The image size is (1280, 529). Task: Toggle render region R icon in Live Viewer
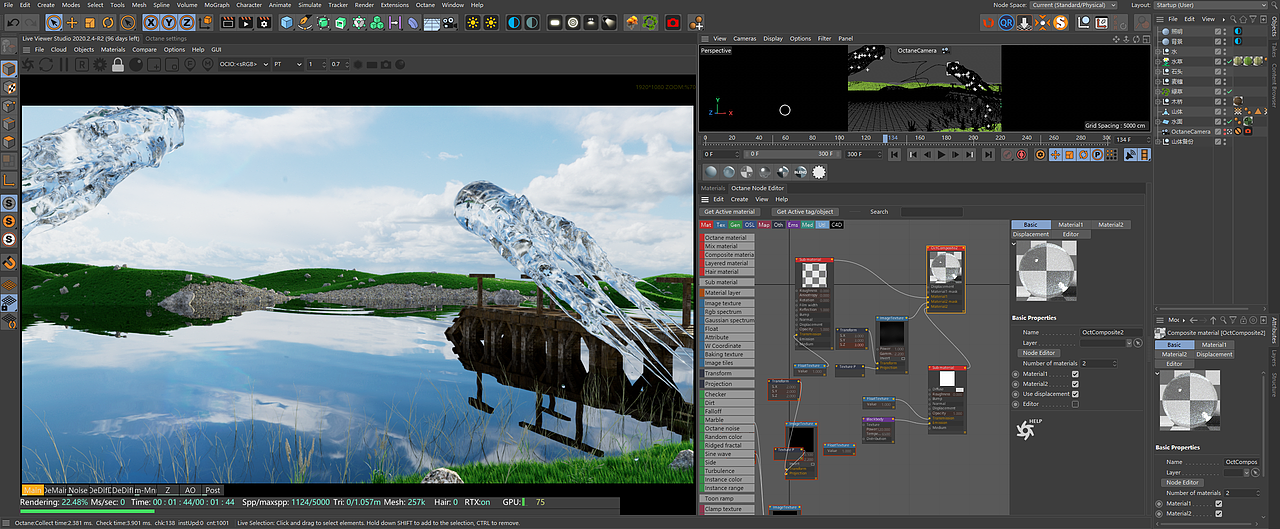[x=81, y=64]
